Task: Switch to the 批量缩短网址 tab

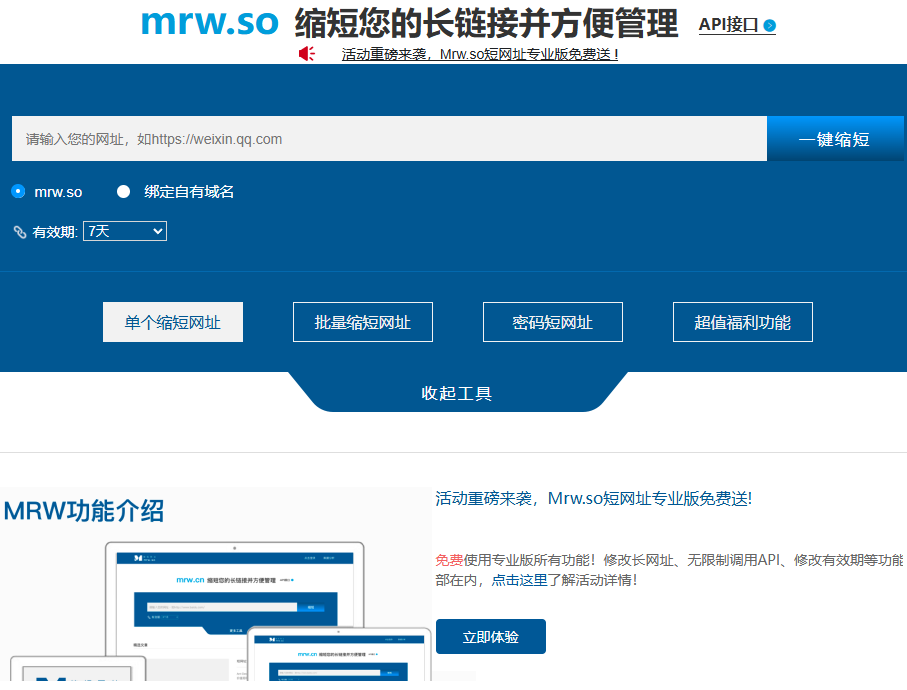Action: pos(363,322)
